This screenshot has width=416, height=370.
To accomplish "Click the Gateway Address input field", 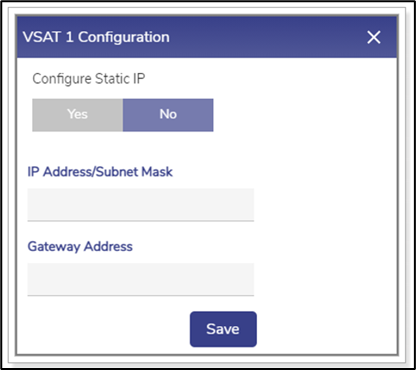I will click(x=141, y=279).
